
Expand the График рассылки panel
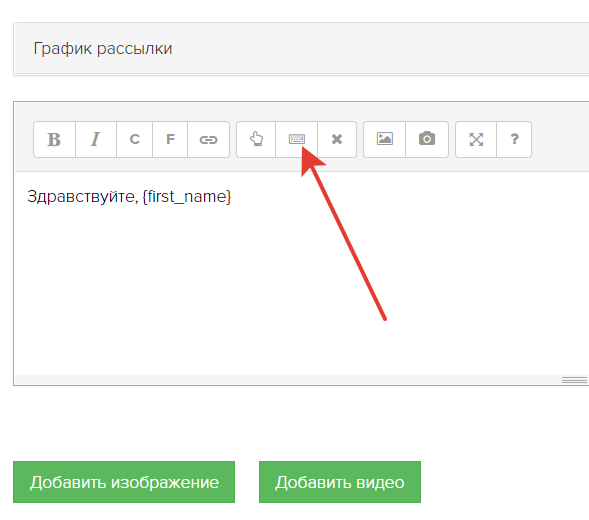click(x=301, y=49)
